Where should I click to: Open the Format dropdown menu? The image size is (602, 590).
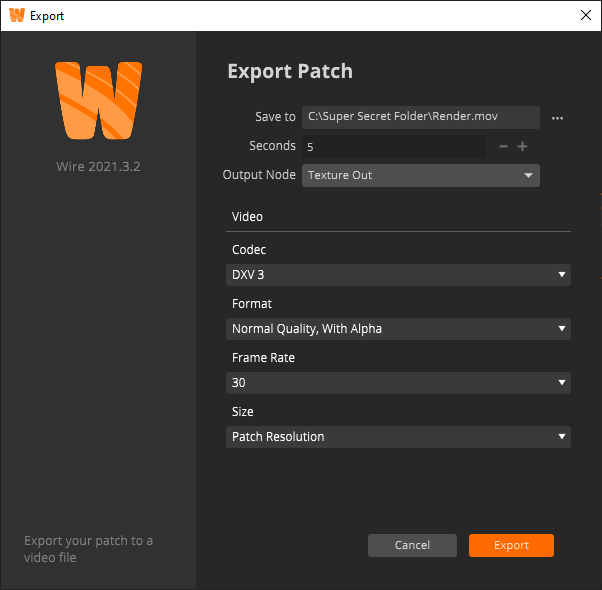[x=398, y=328]
